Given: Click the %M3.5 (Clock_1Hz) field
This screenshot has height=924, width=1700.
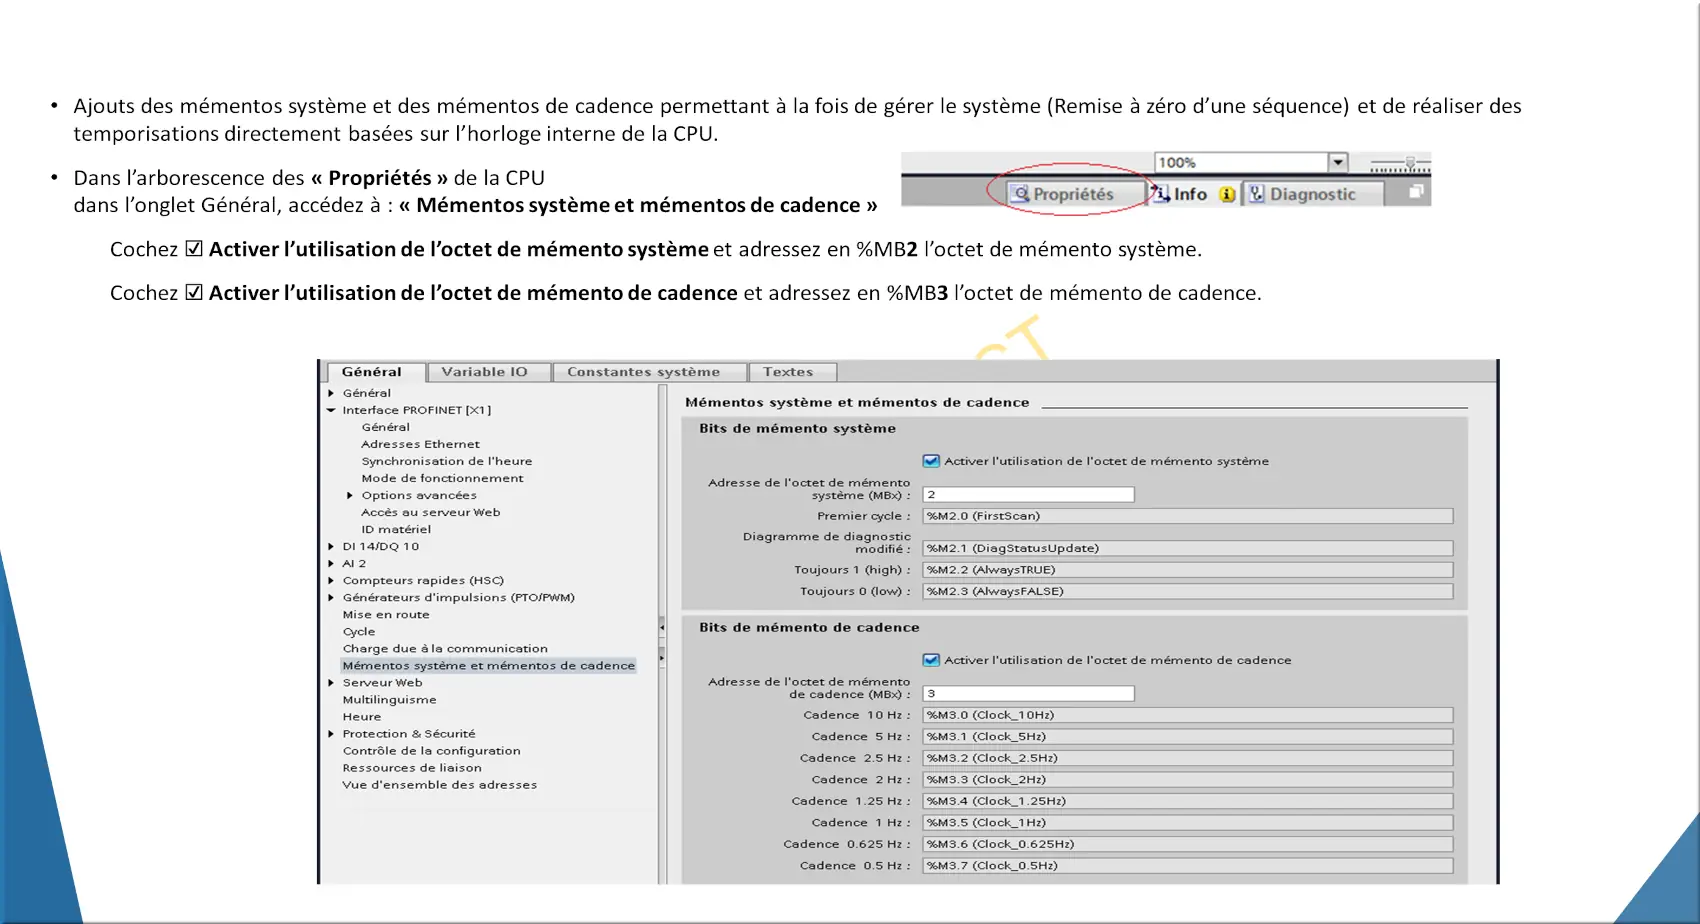Looking at the screenshot, I should point(1187,822).
